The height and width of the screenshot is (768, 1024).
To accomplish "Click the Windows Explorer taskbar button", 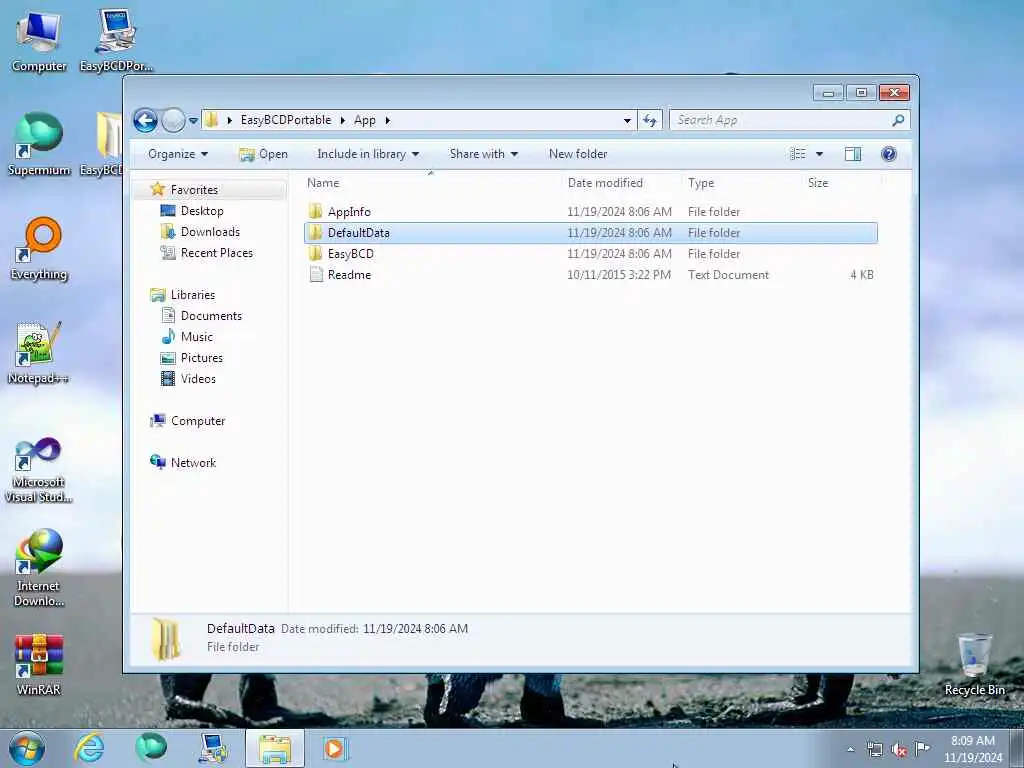I will (x=275, y=748).
